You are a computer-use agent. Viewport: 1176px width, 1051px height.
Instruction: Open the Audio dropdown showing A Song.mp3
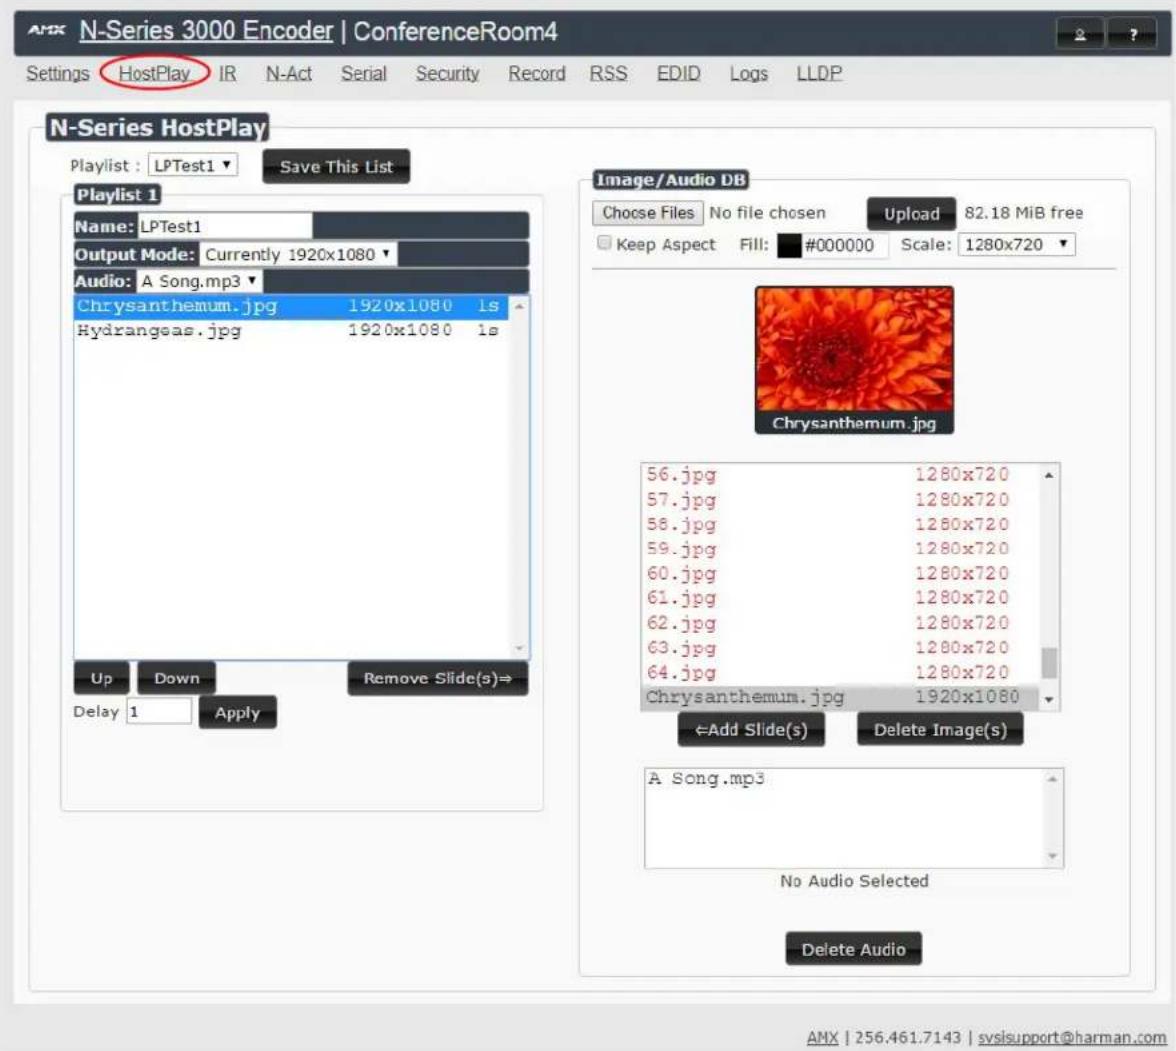200,281
